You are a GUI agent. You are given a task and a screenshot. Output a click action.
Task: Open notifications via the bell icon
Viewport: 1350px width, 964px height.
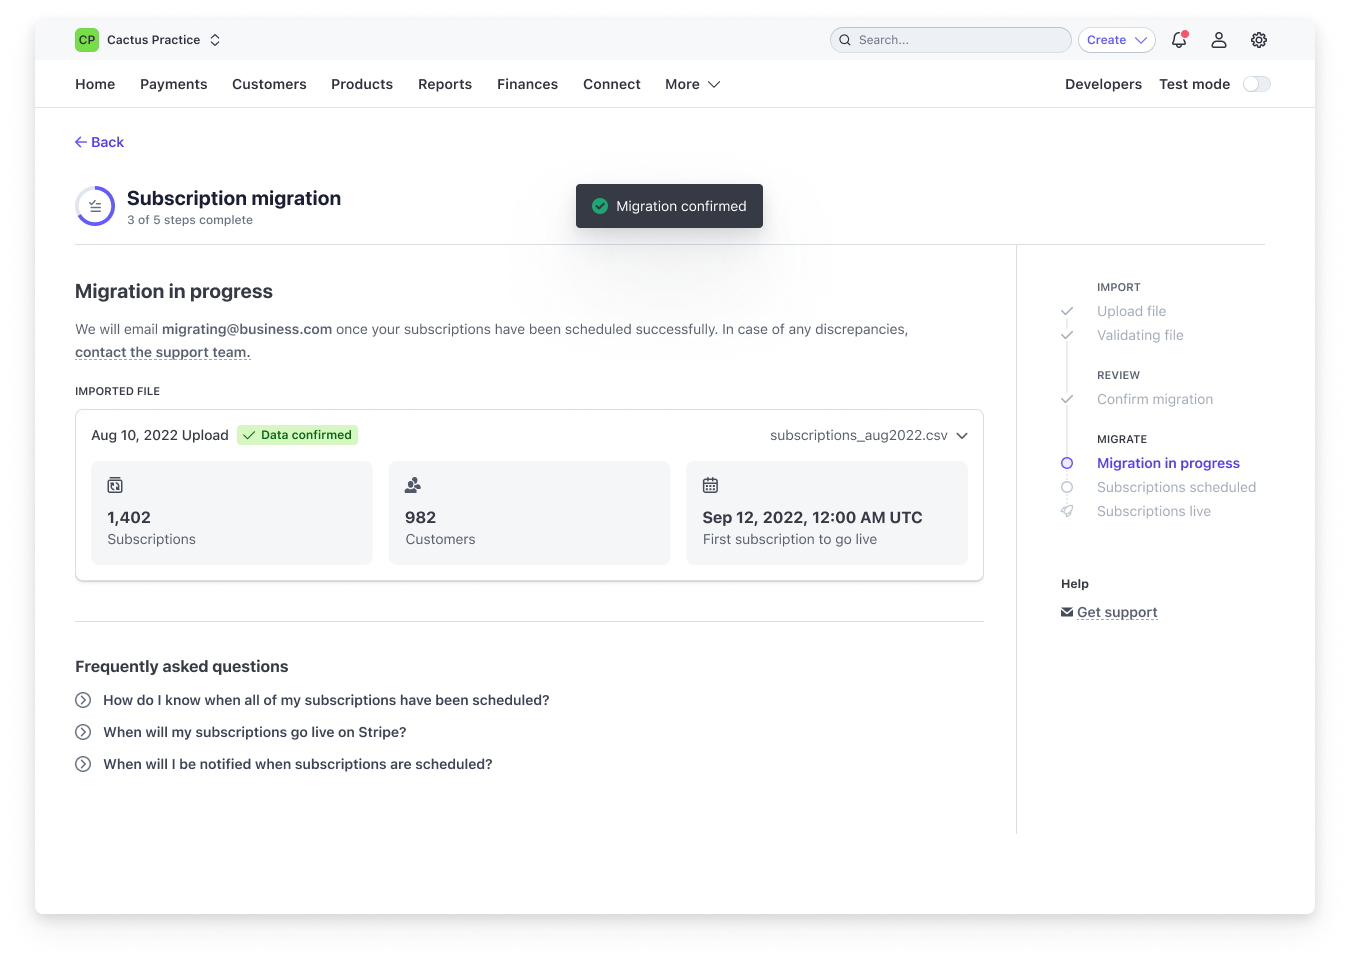(1178, 40)
